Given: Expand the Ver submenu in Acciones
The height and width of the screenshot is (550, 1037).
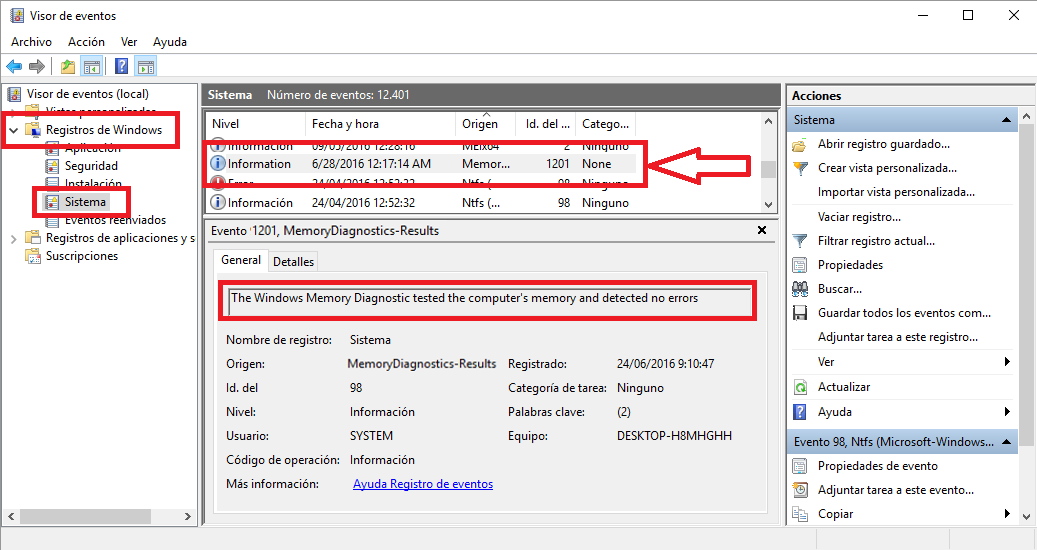Looking at the screenshot, I should tap(1007, 362).
